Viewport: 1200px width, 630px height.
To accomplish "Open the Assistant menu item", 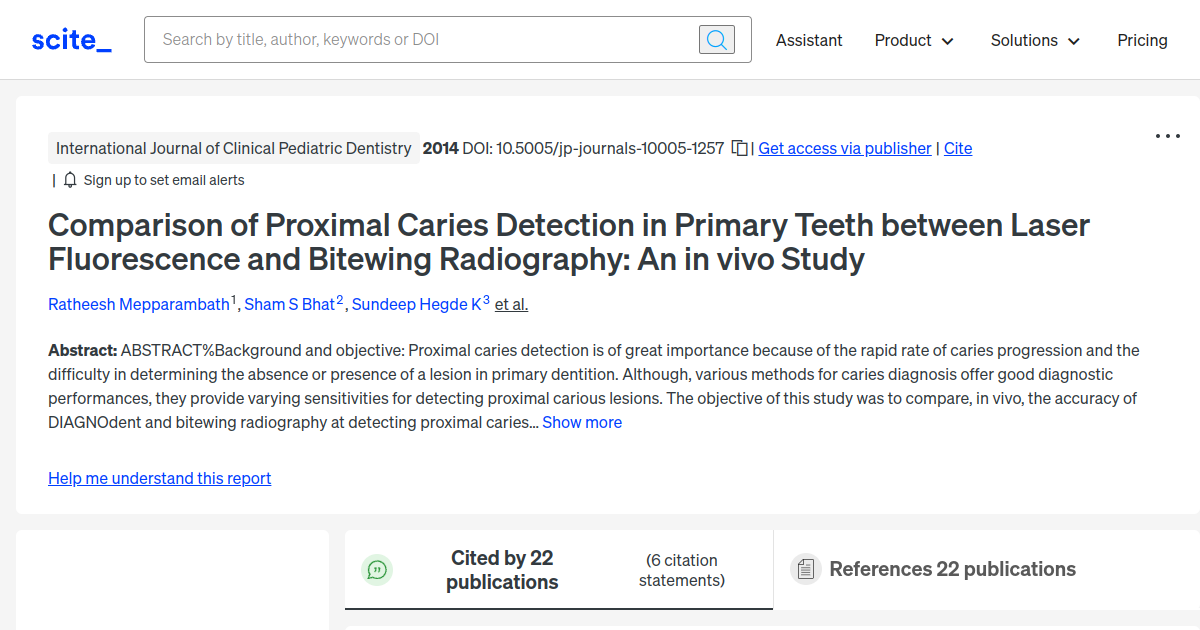I will (809, 40).
